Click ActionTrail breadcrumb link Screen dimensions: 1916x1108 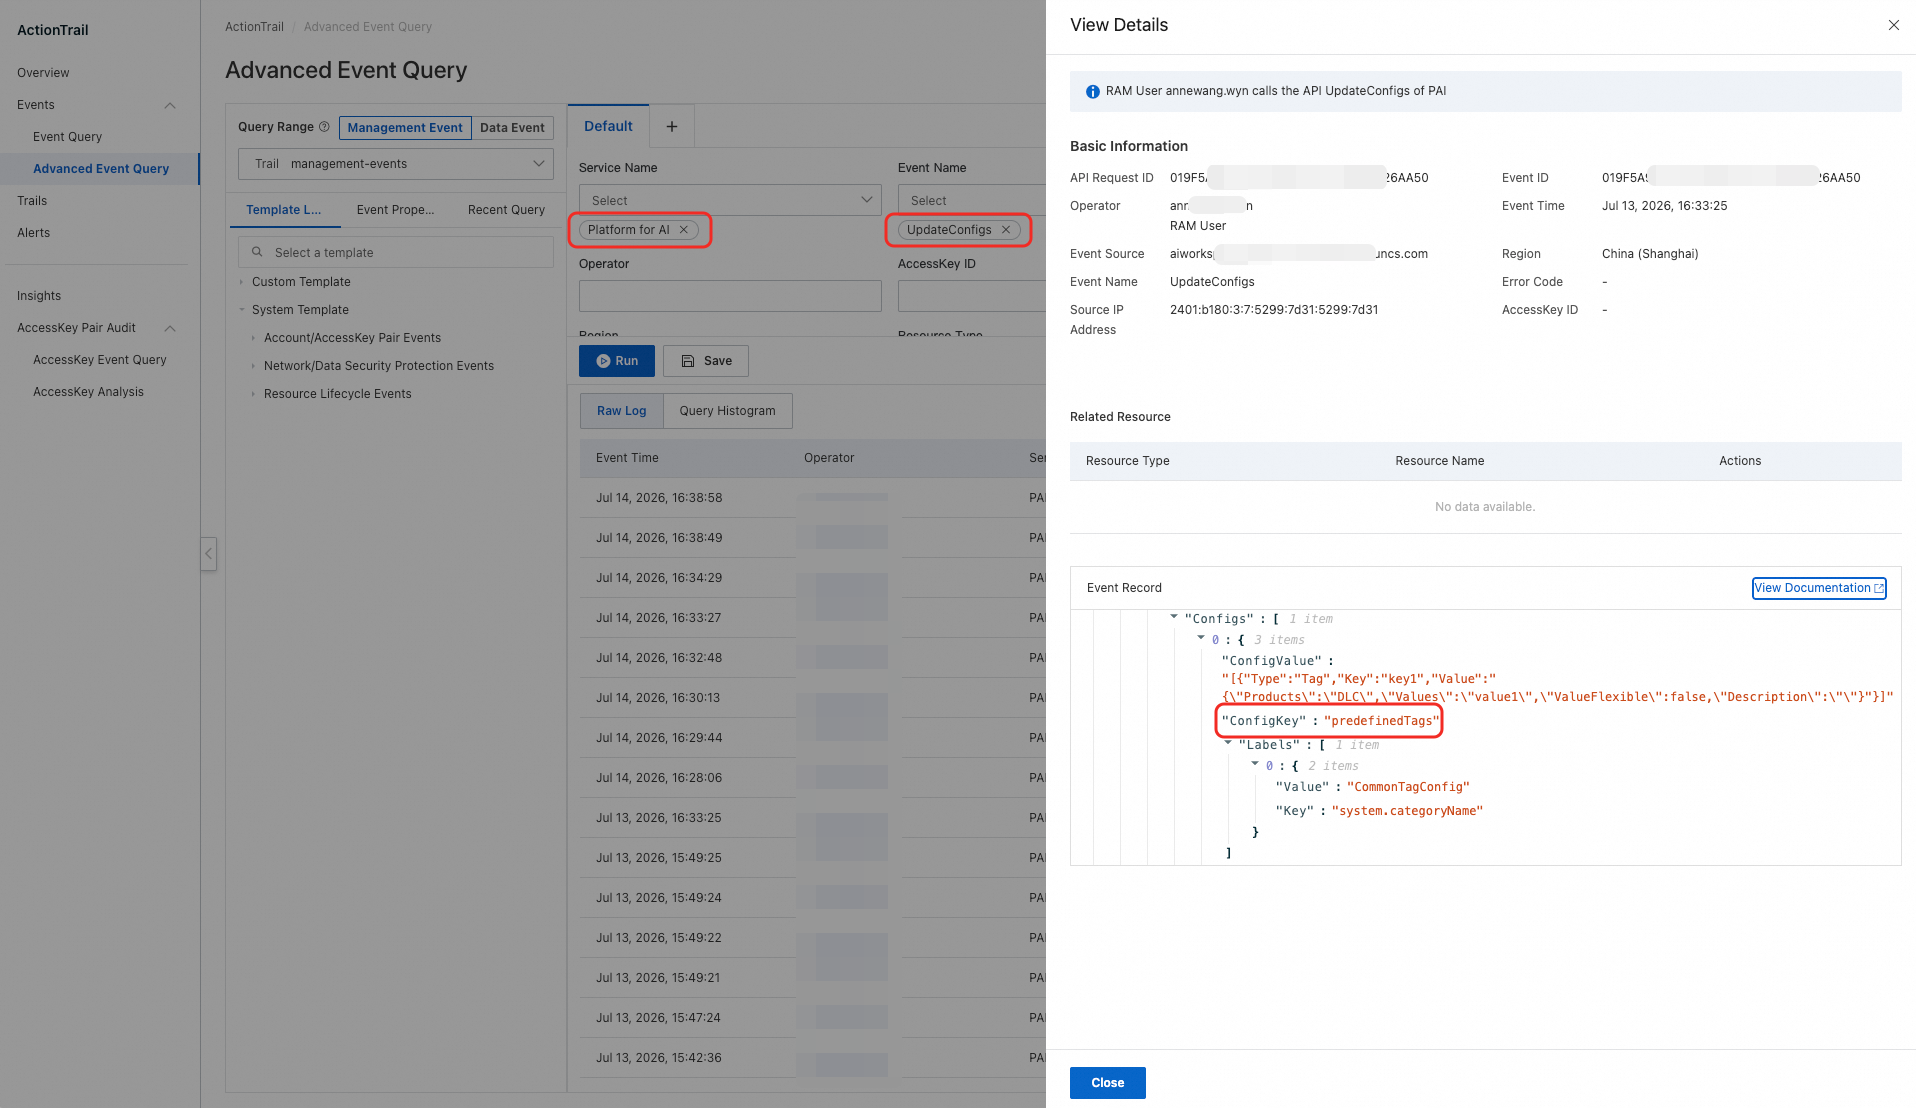(x=254, y=27)
